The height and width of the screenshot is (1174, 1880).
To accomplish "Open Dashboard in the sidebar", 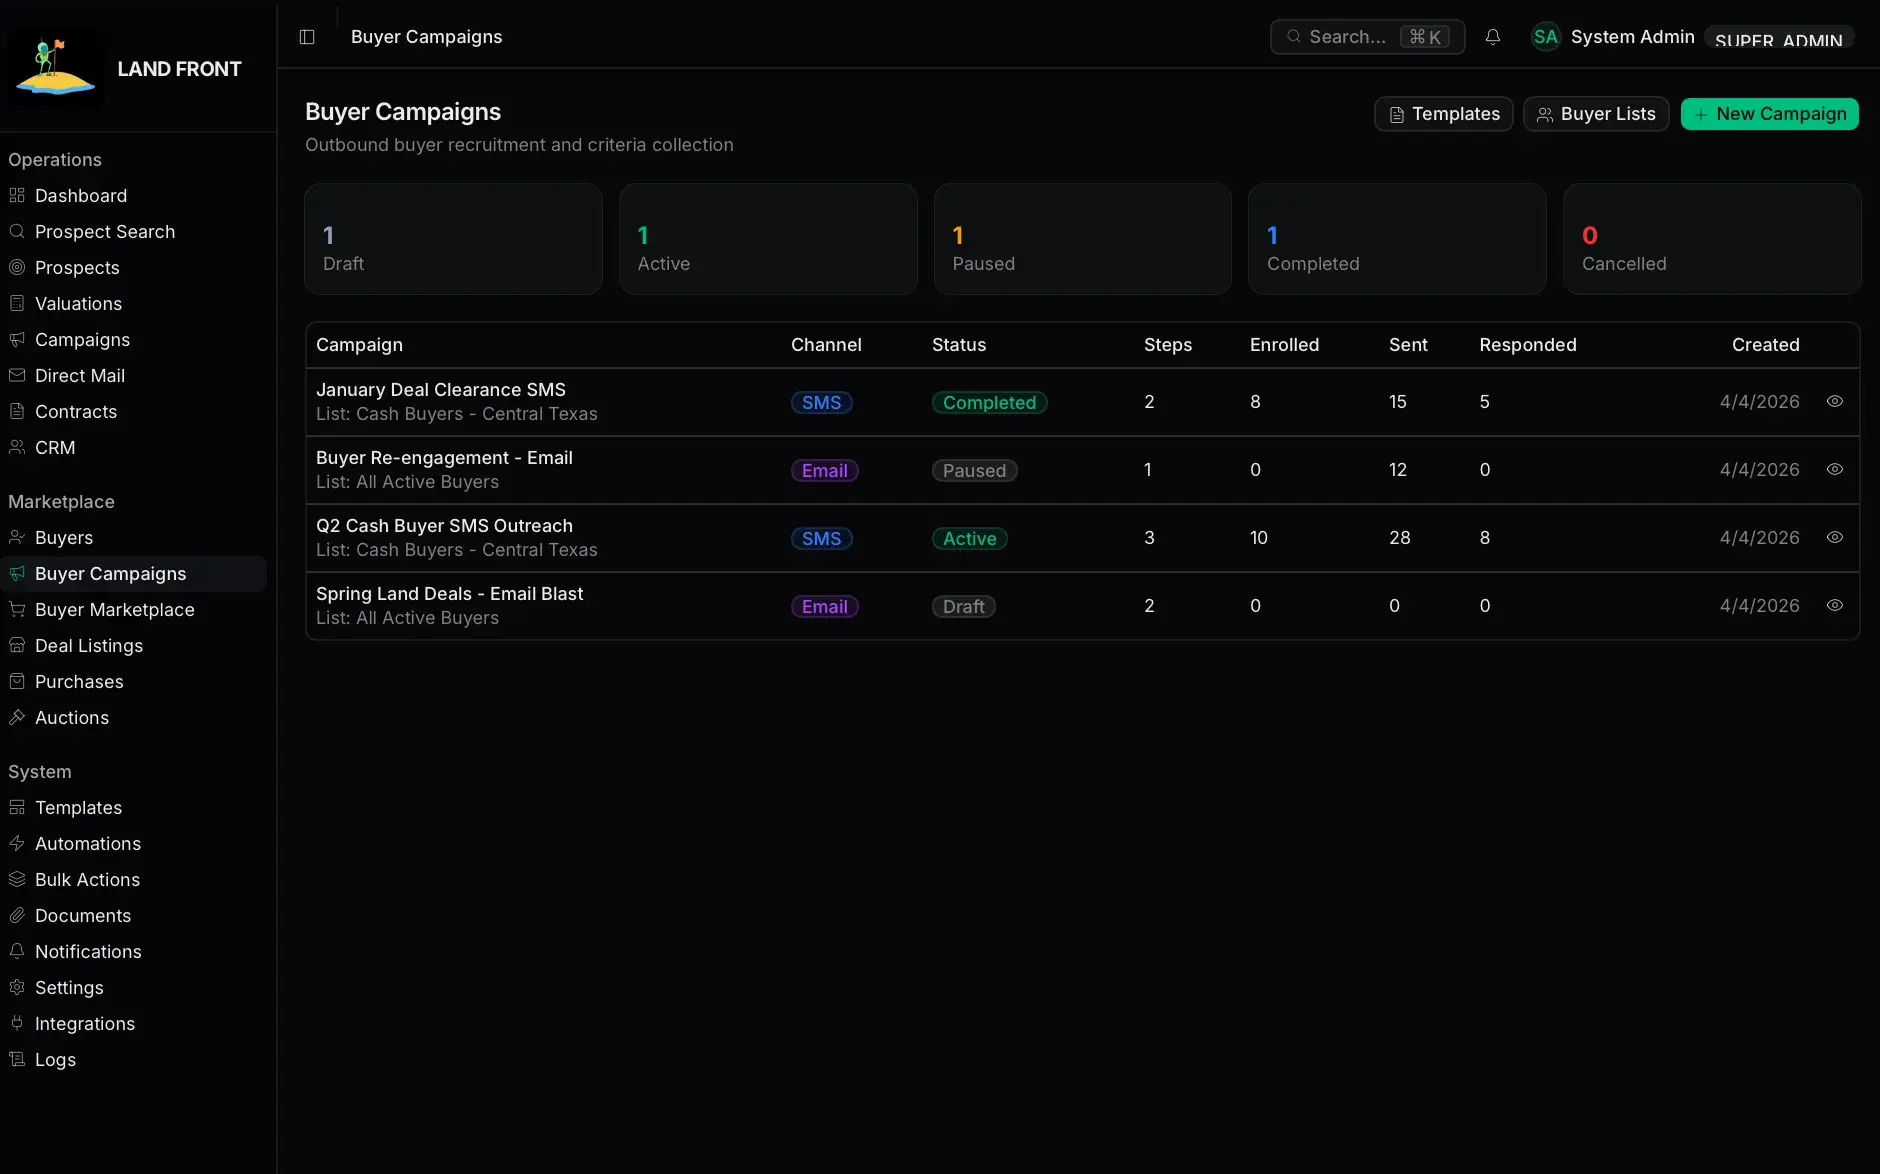I will tap(133, 196).
